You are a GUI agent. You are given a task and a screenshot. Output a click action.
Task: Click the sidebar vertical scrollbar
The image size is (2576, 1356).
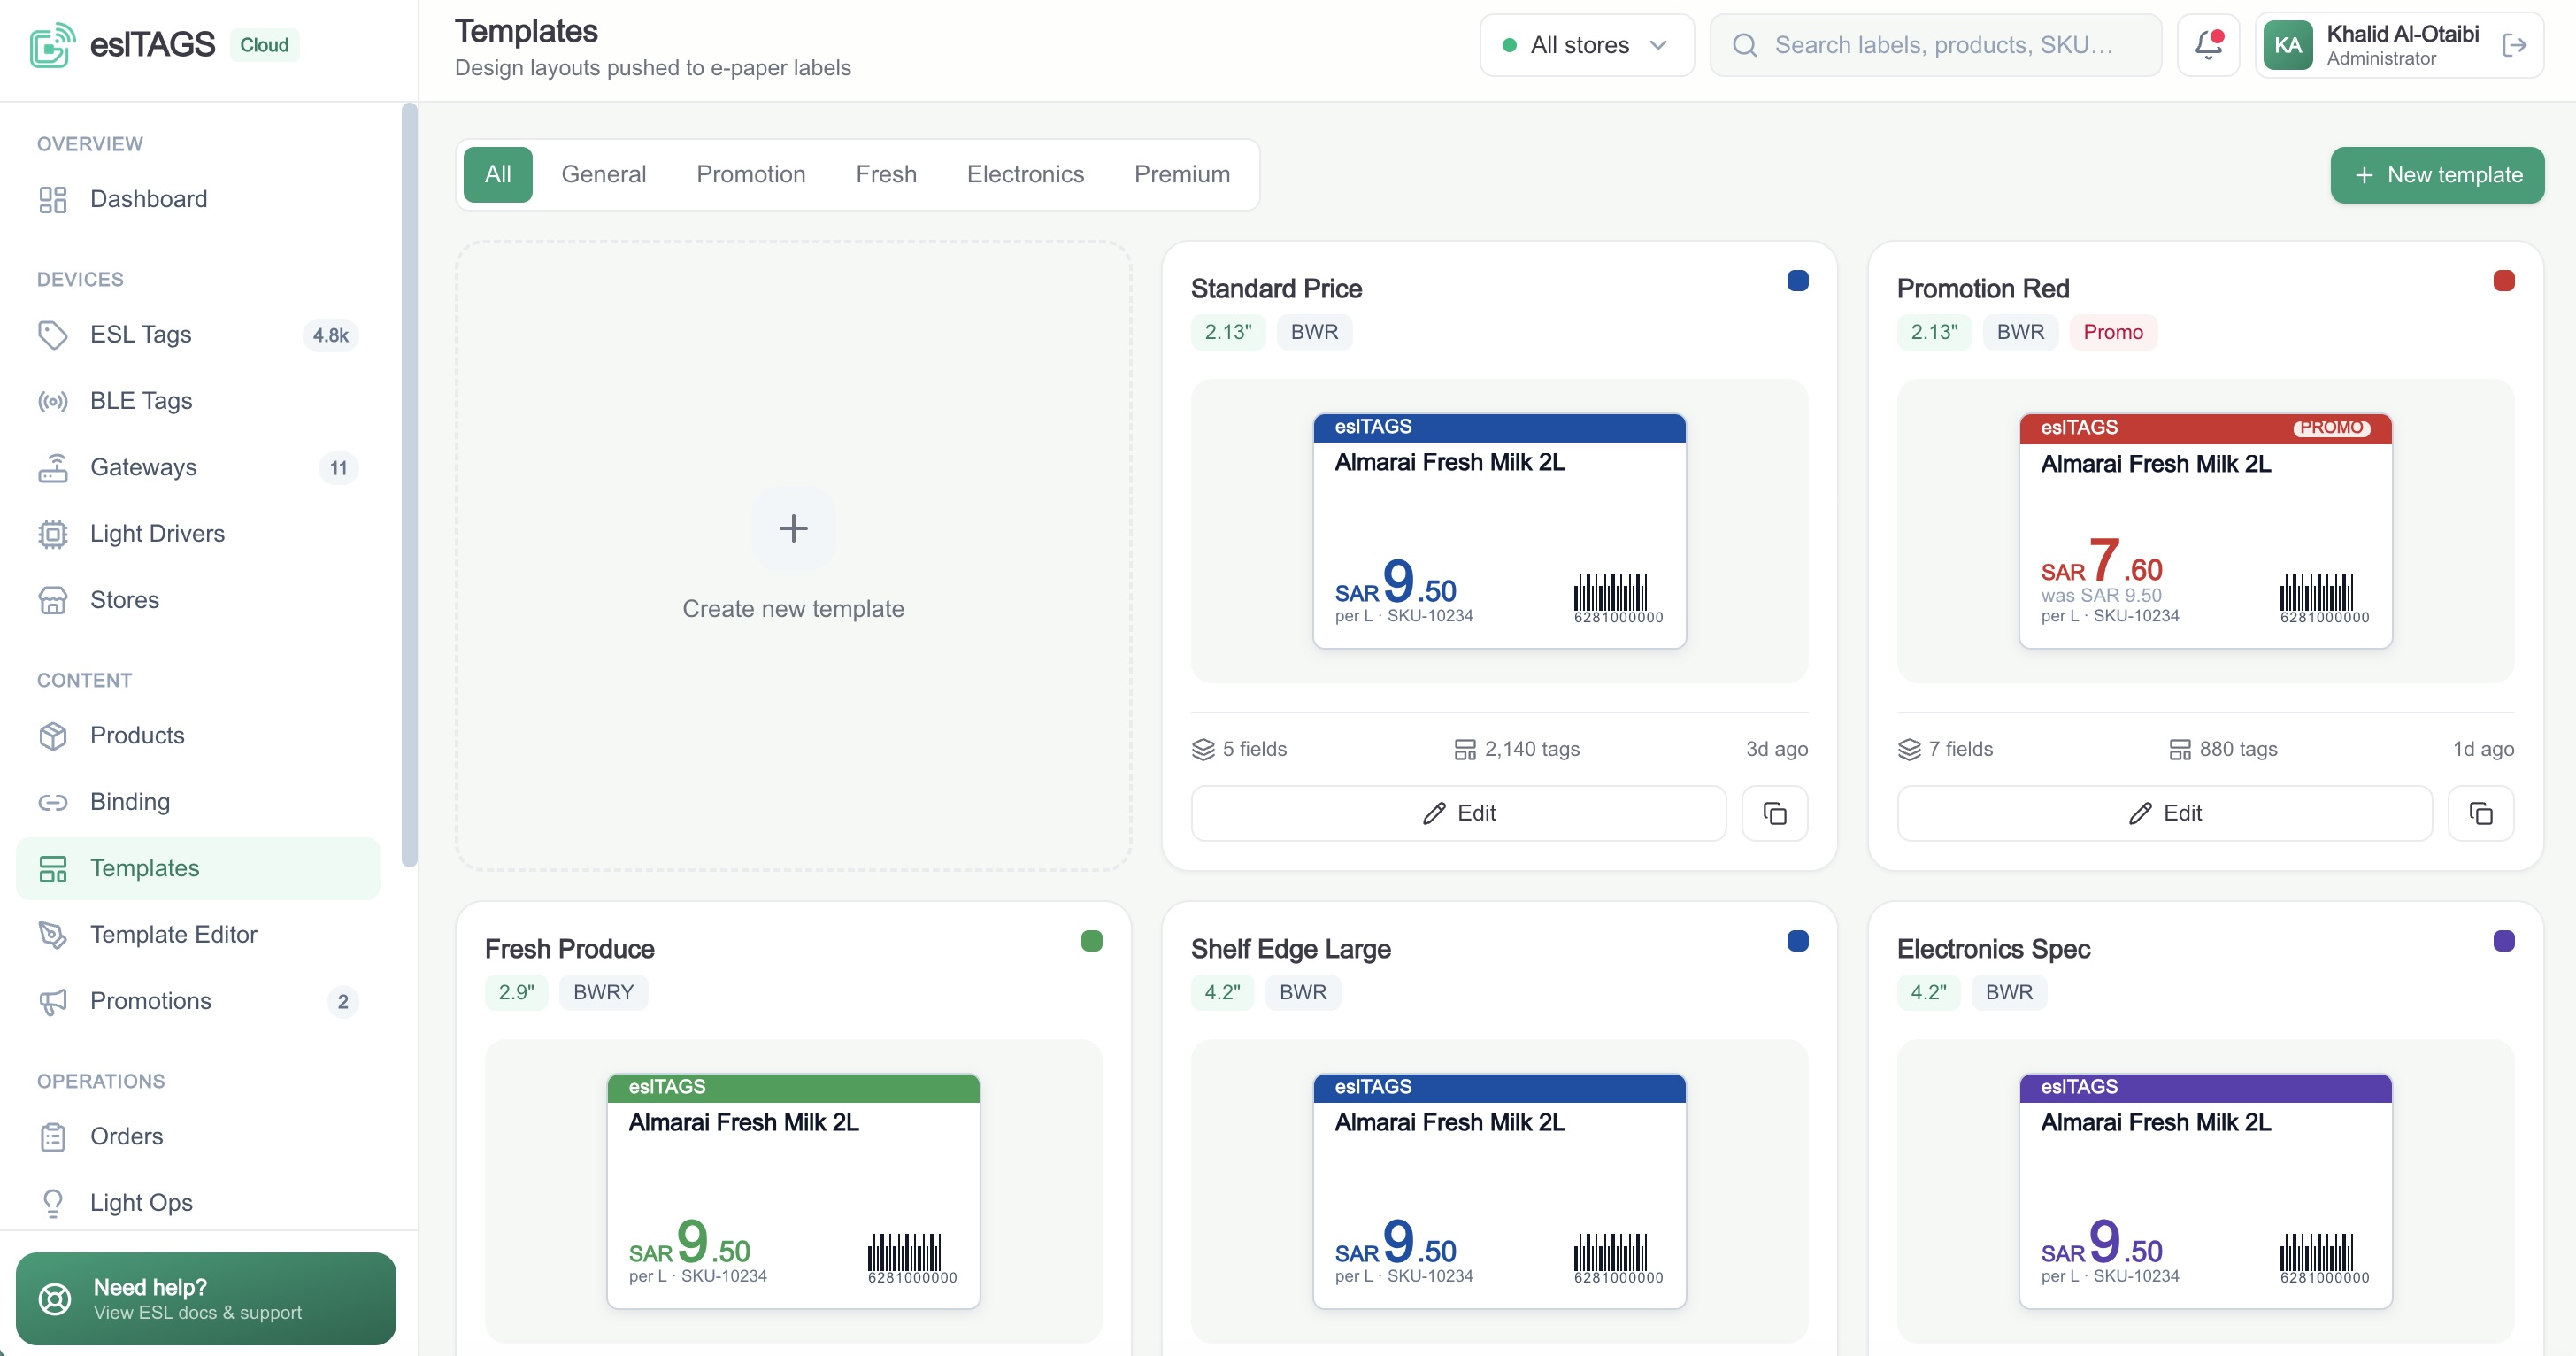click(409, 485)
